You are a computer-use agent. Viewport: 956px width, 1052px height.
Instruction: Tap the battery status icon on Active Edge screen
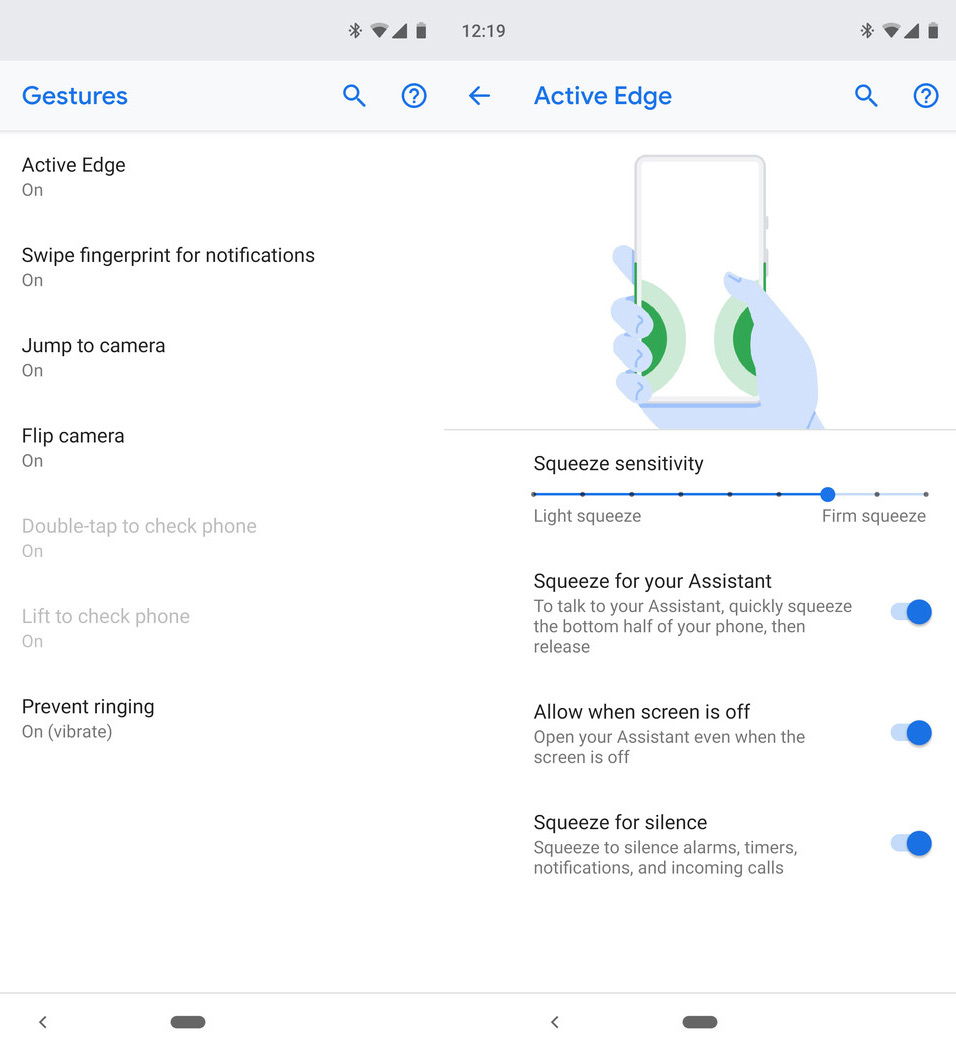tap(933, 30)
